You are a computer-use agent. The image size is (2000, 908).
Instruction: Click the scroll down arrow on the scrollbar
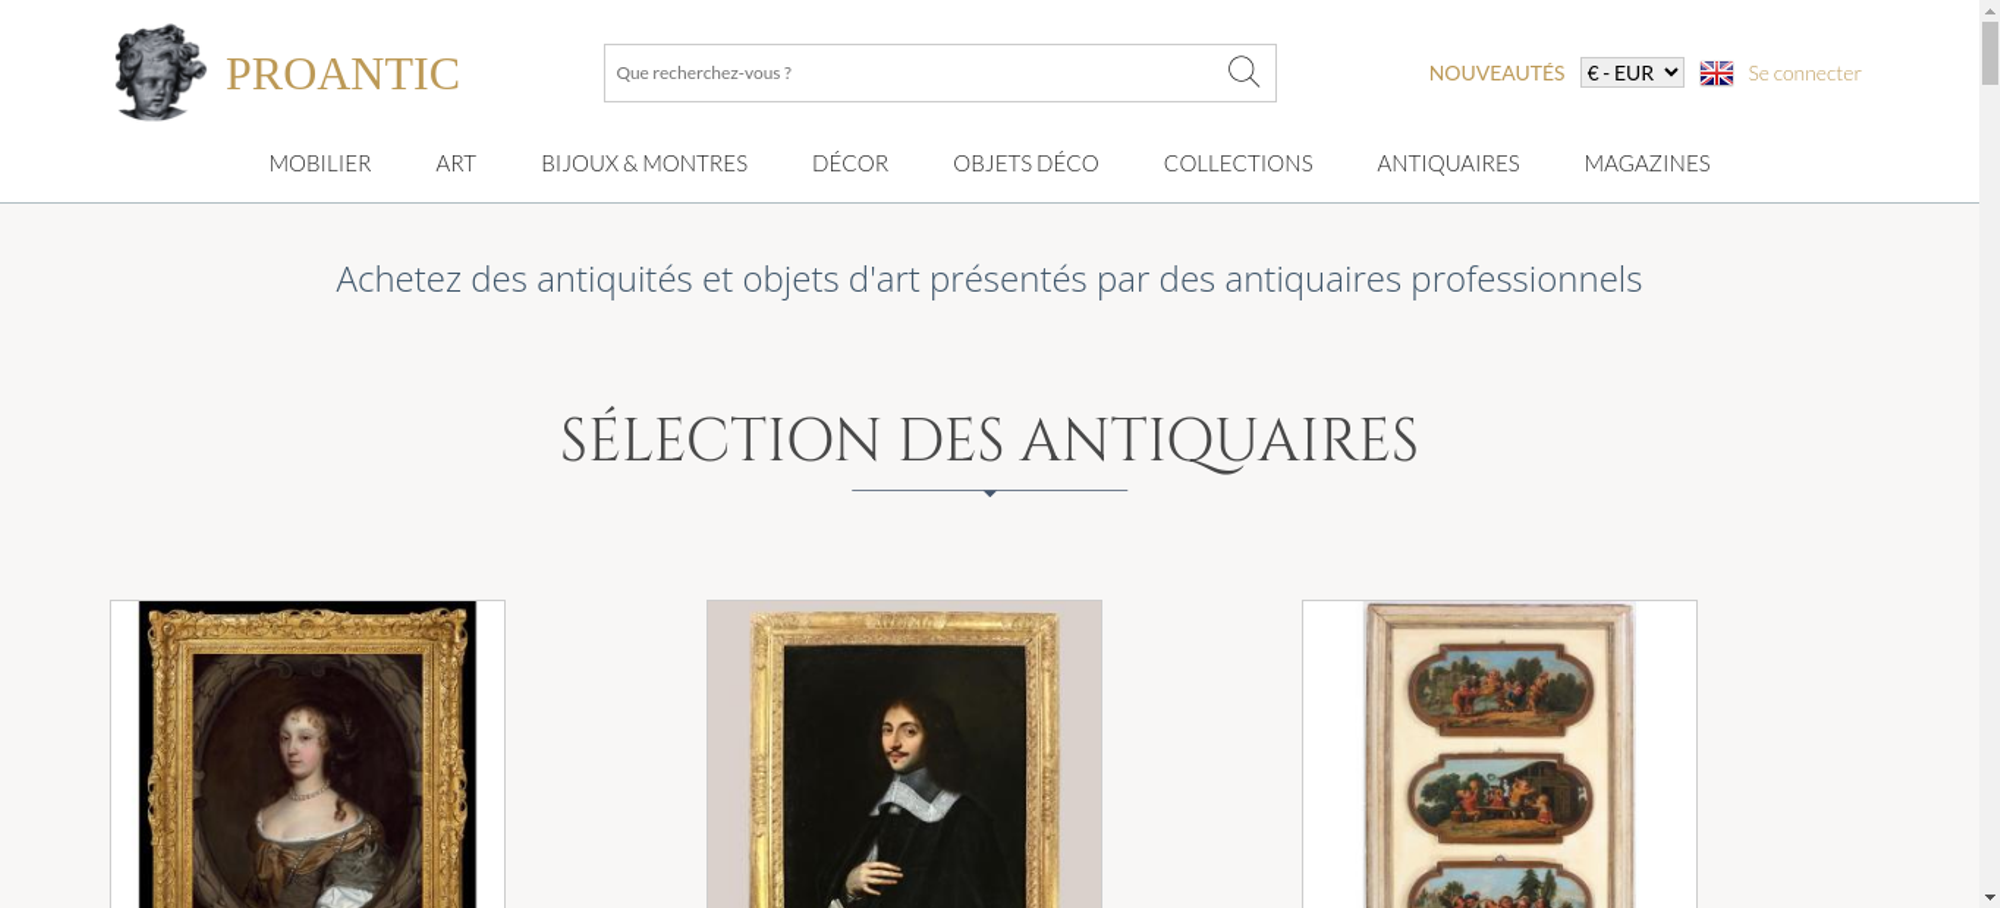(1990, 898)
